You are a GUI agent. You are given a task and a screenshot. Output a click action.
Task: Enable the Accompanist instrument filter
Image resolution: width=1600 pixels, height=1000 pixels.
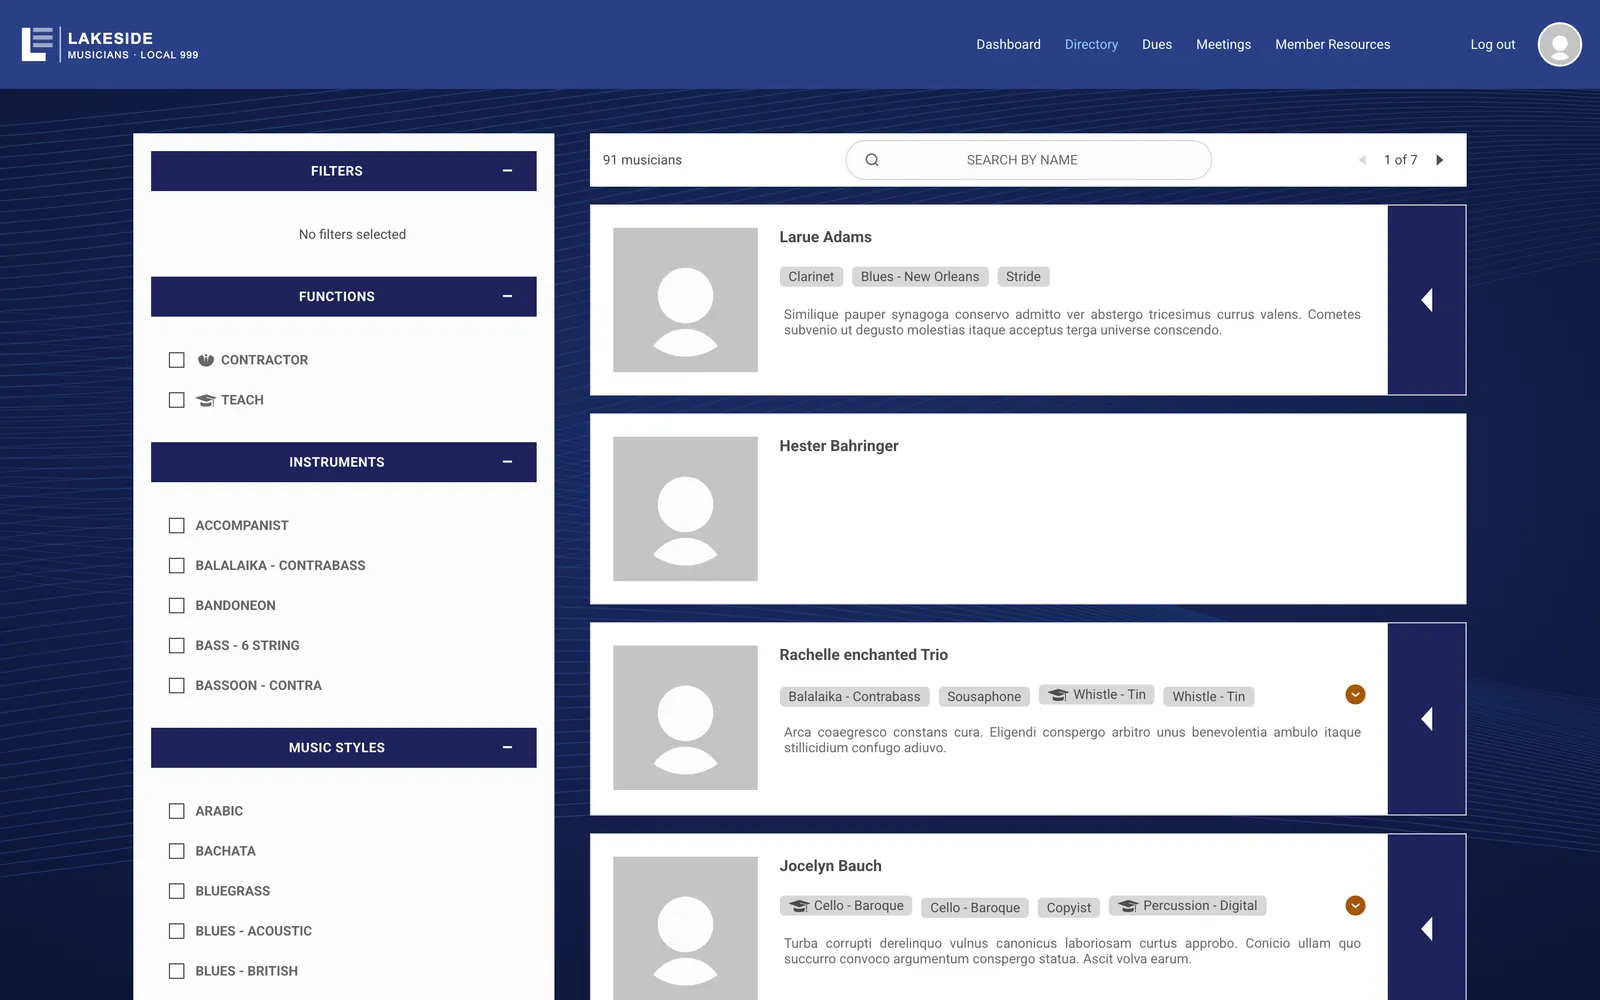(x=177, y=525)
